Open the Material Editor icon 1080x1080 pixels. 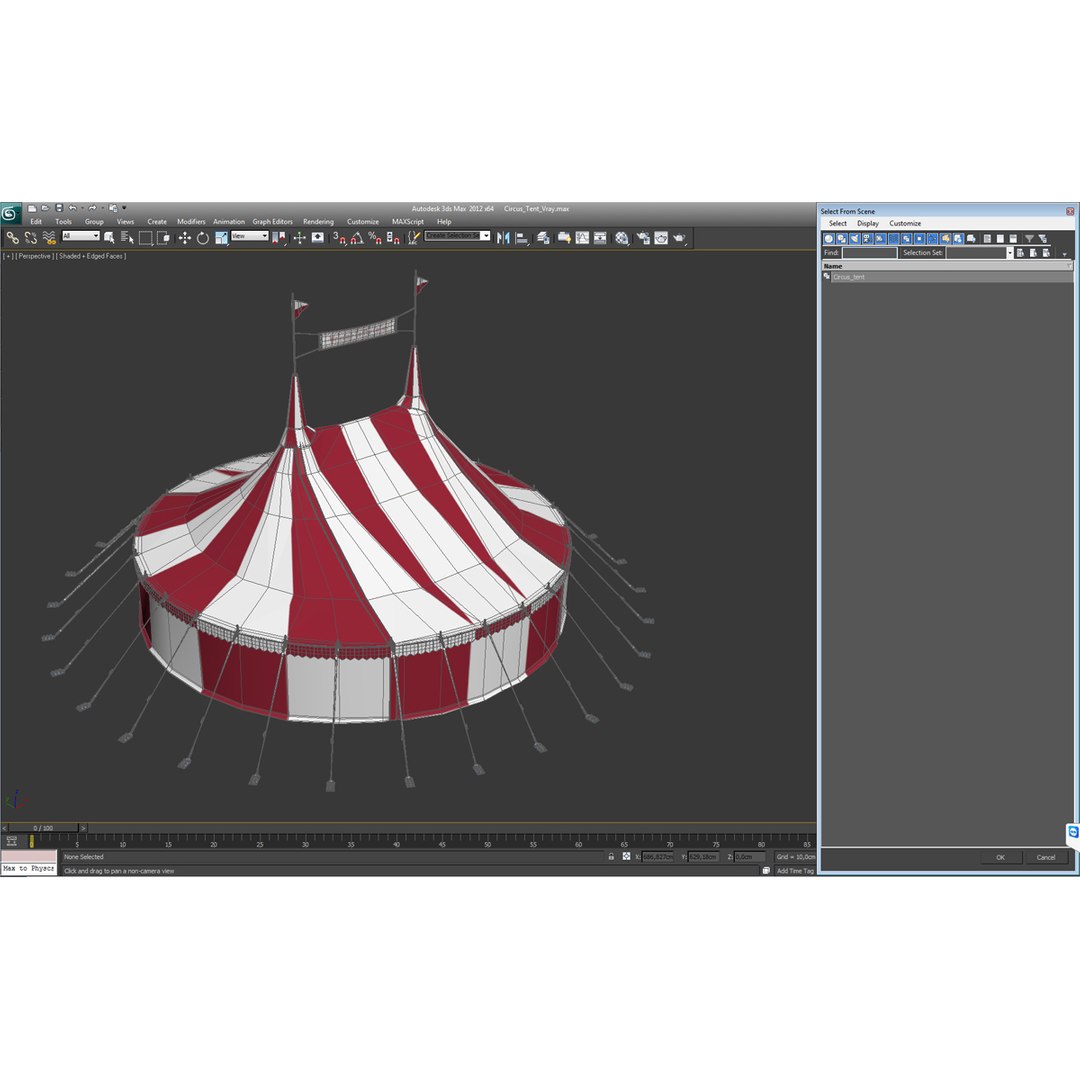tap(622, 238)
